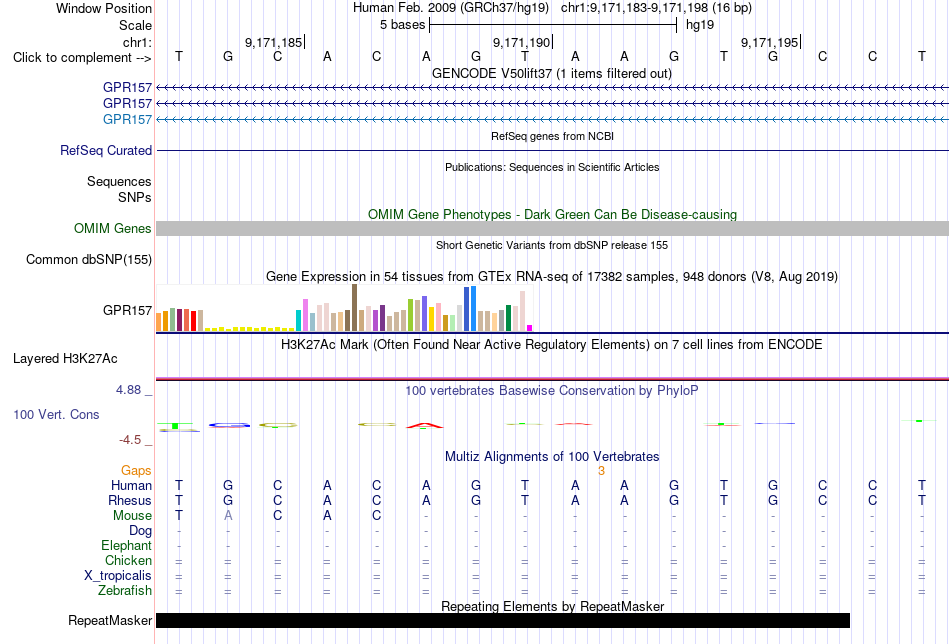950x644 pixels.
Task: Click the blue ring PhyloP conservation glyph
Action: pos(230,425)
